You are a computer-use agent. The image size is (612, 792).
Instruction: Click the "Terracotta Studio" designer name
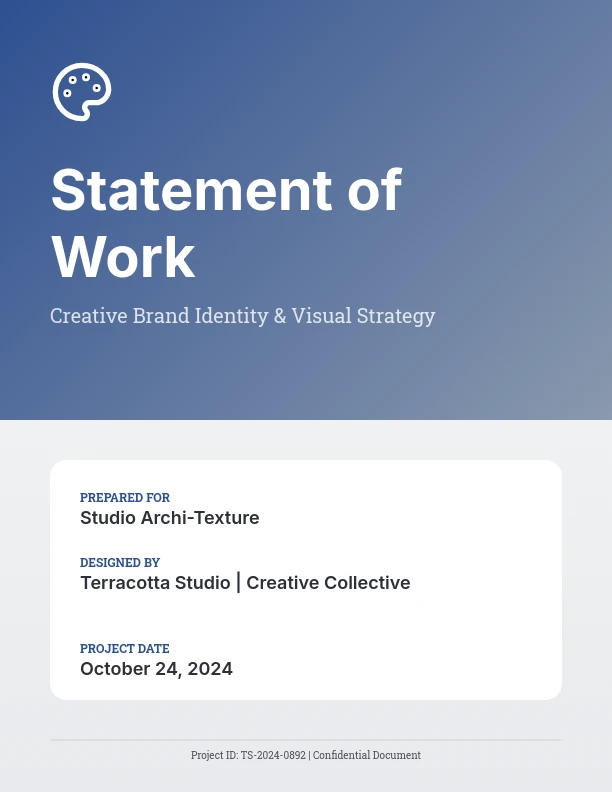(x=155, y=583)
